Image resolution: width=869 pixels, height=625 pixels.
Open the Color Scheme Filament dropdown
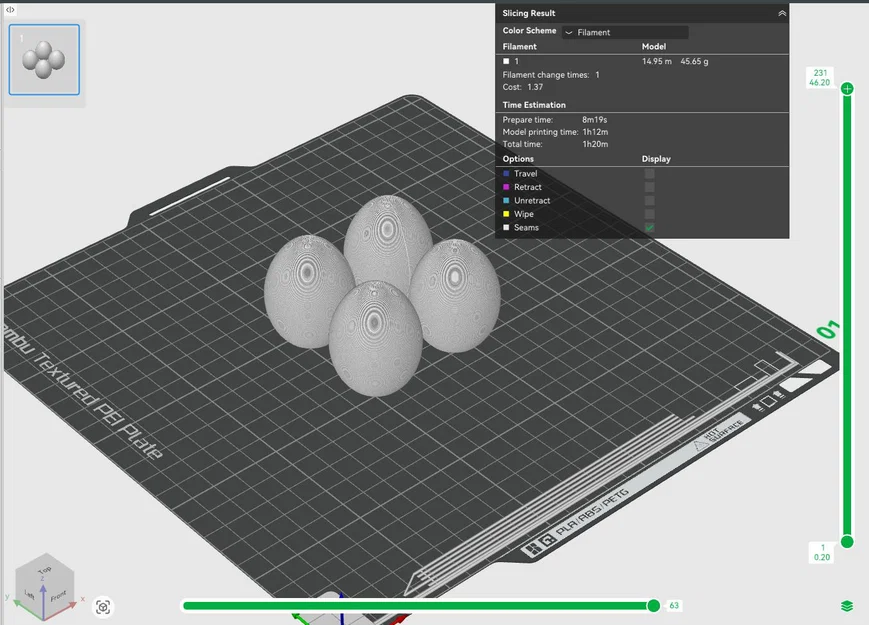[x=625, y=32]
